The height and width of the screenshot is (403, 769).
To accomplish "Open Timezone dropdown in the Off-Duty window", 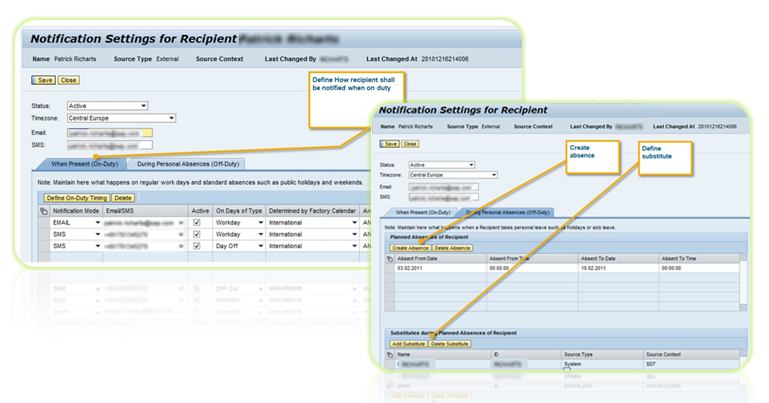I will pyautogui.click(x=494, y=175).
